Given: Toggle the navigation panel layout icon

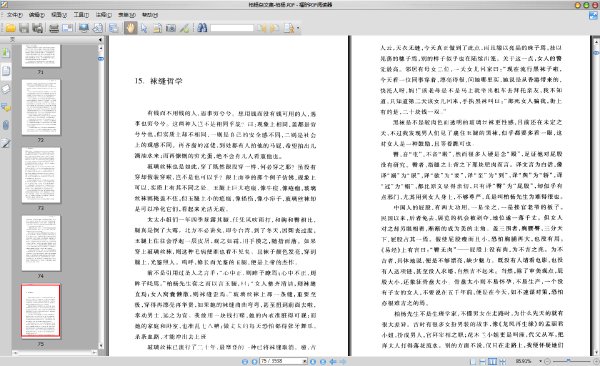Looking at the screenshot, I should click(113, 28).
